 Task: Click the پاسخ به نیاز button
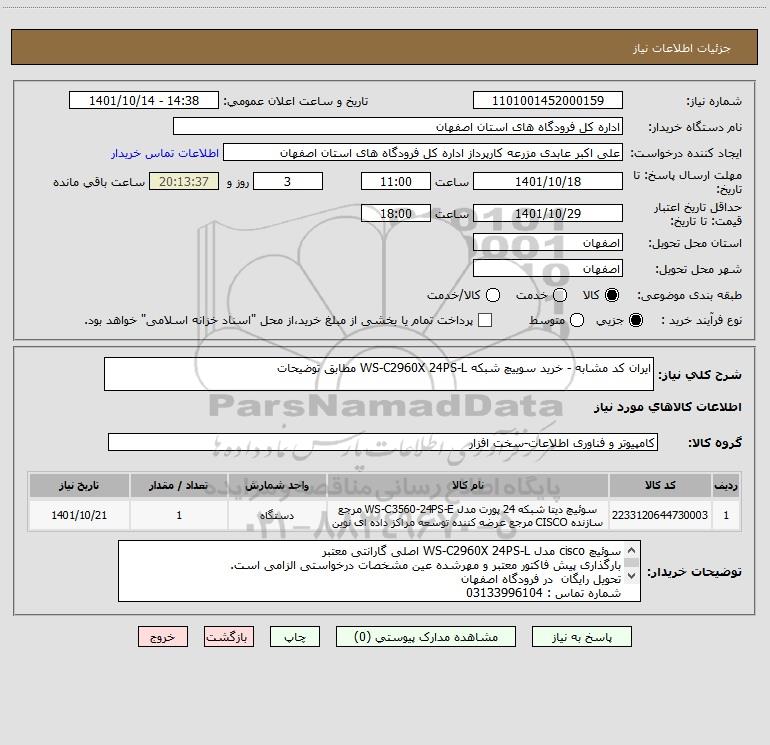pos(582,637)
